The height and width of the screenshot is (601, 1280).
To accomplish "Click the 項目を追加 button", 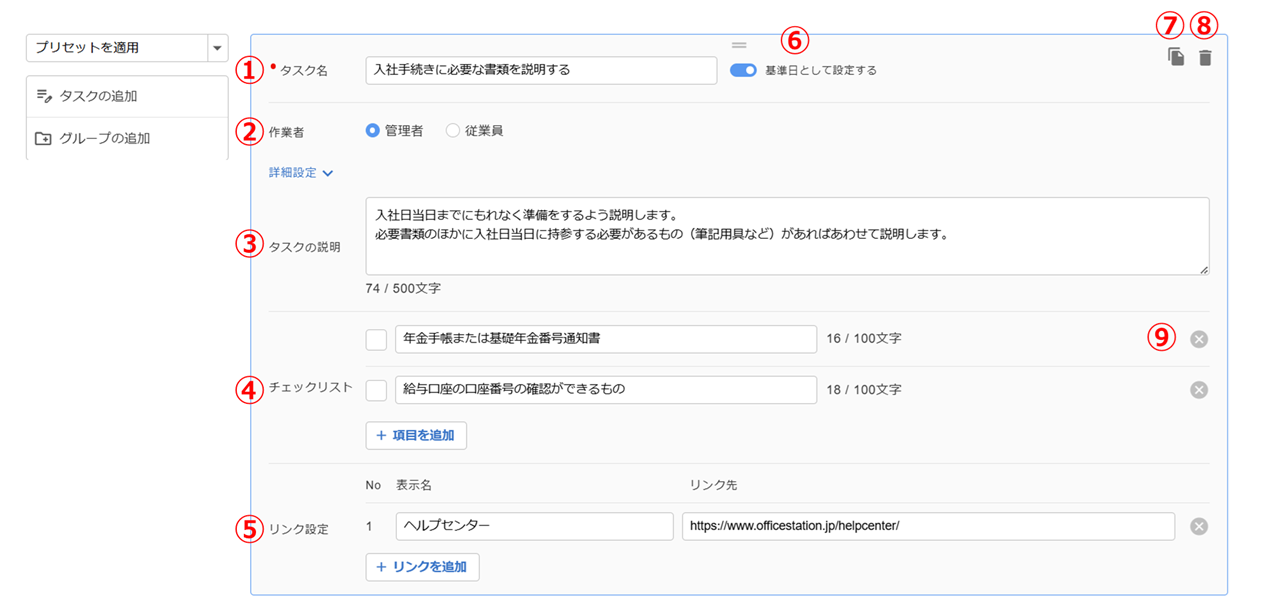I will 416,435.
